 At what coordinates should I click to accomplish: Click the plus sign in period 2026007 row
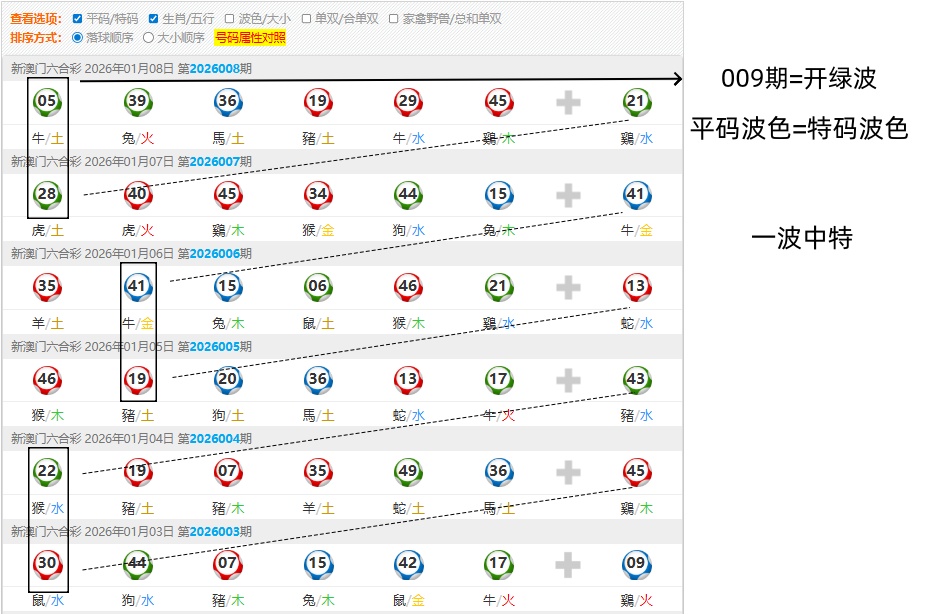(x=568, y=195)
